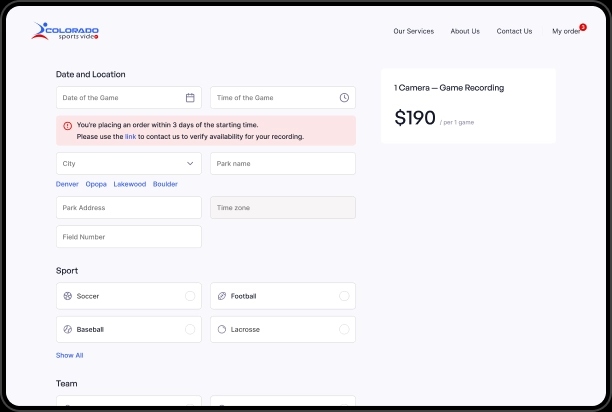Select the Football radio button
This screenshot has width=612, height=412.
click(344, 296)
